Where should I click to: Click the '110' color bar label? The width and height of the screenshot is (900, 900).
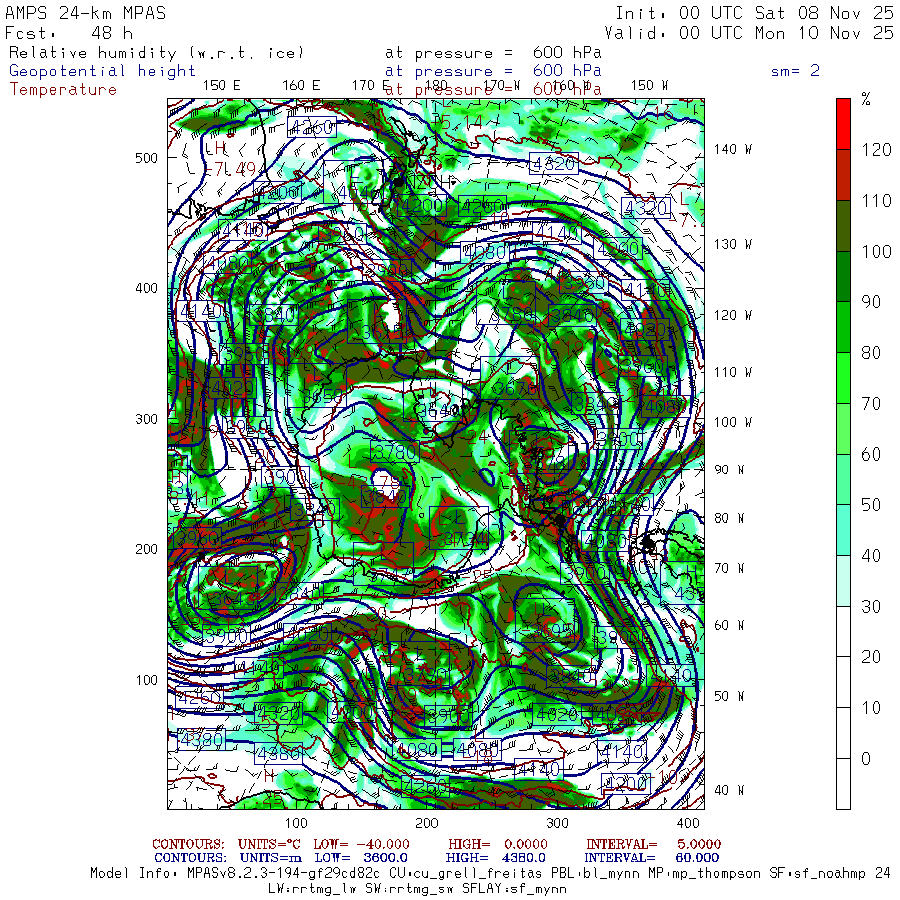pos(876,201)
